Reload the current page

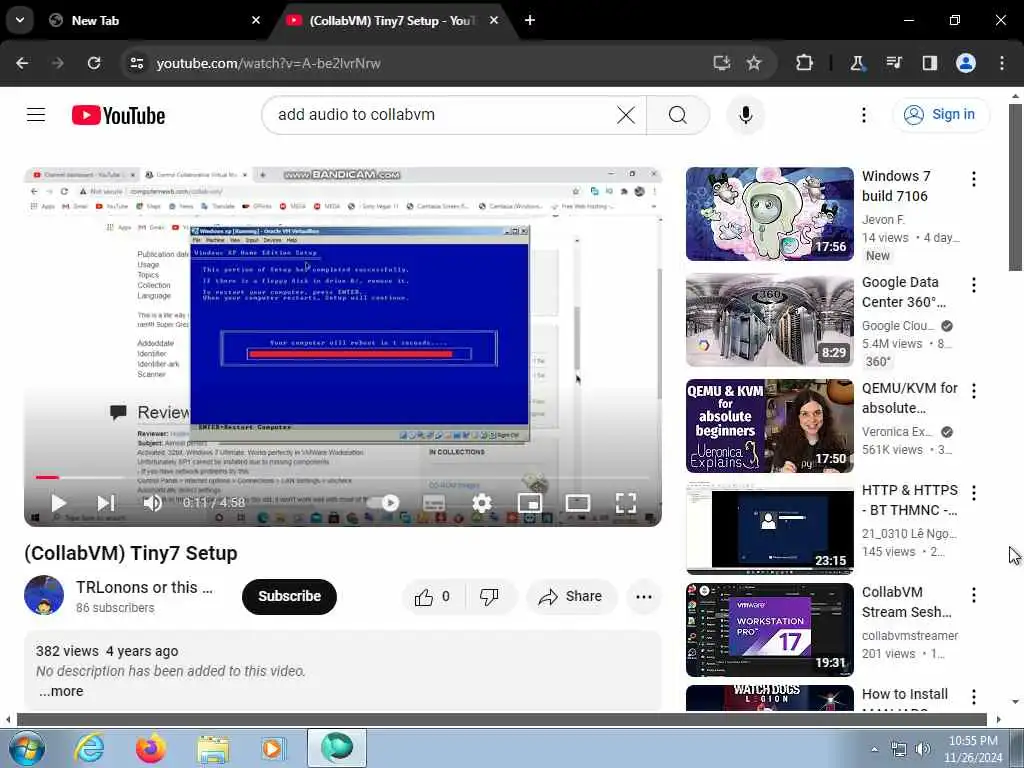(94, 63)
